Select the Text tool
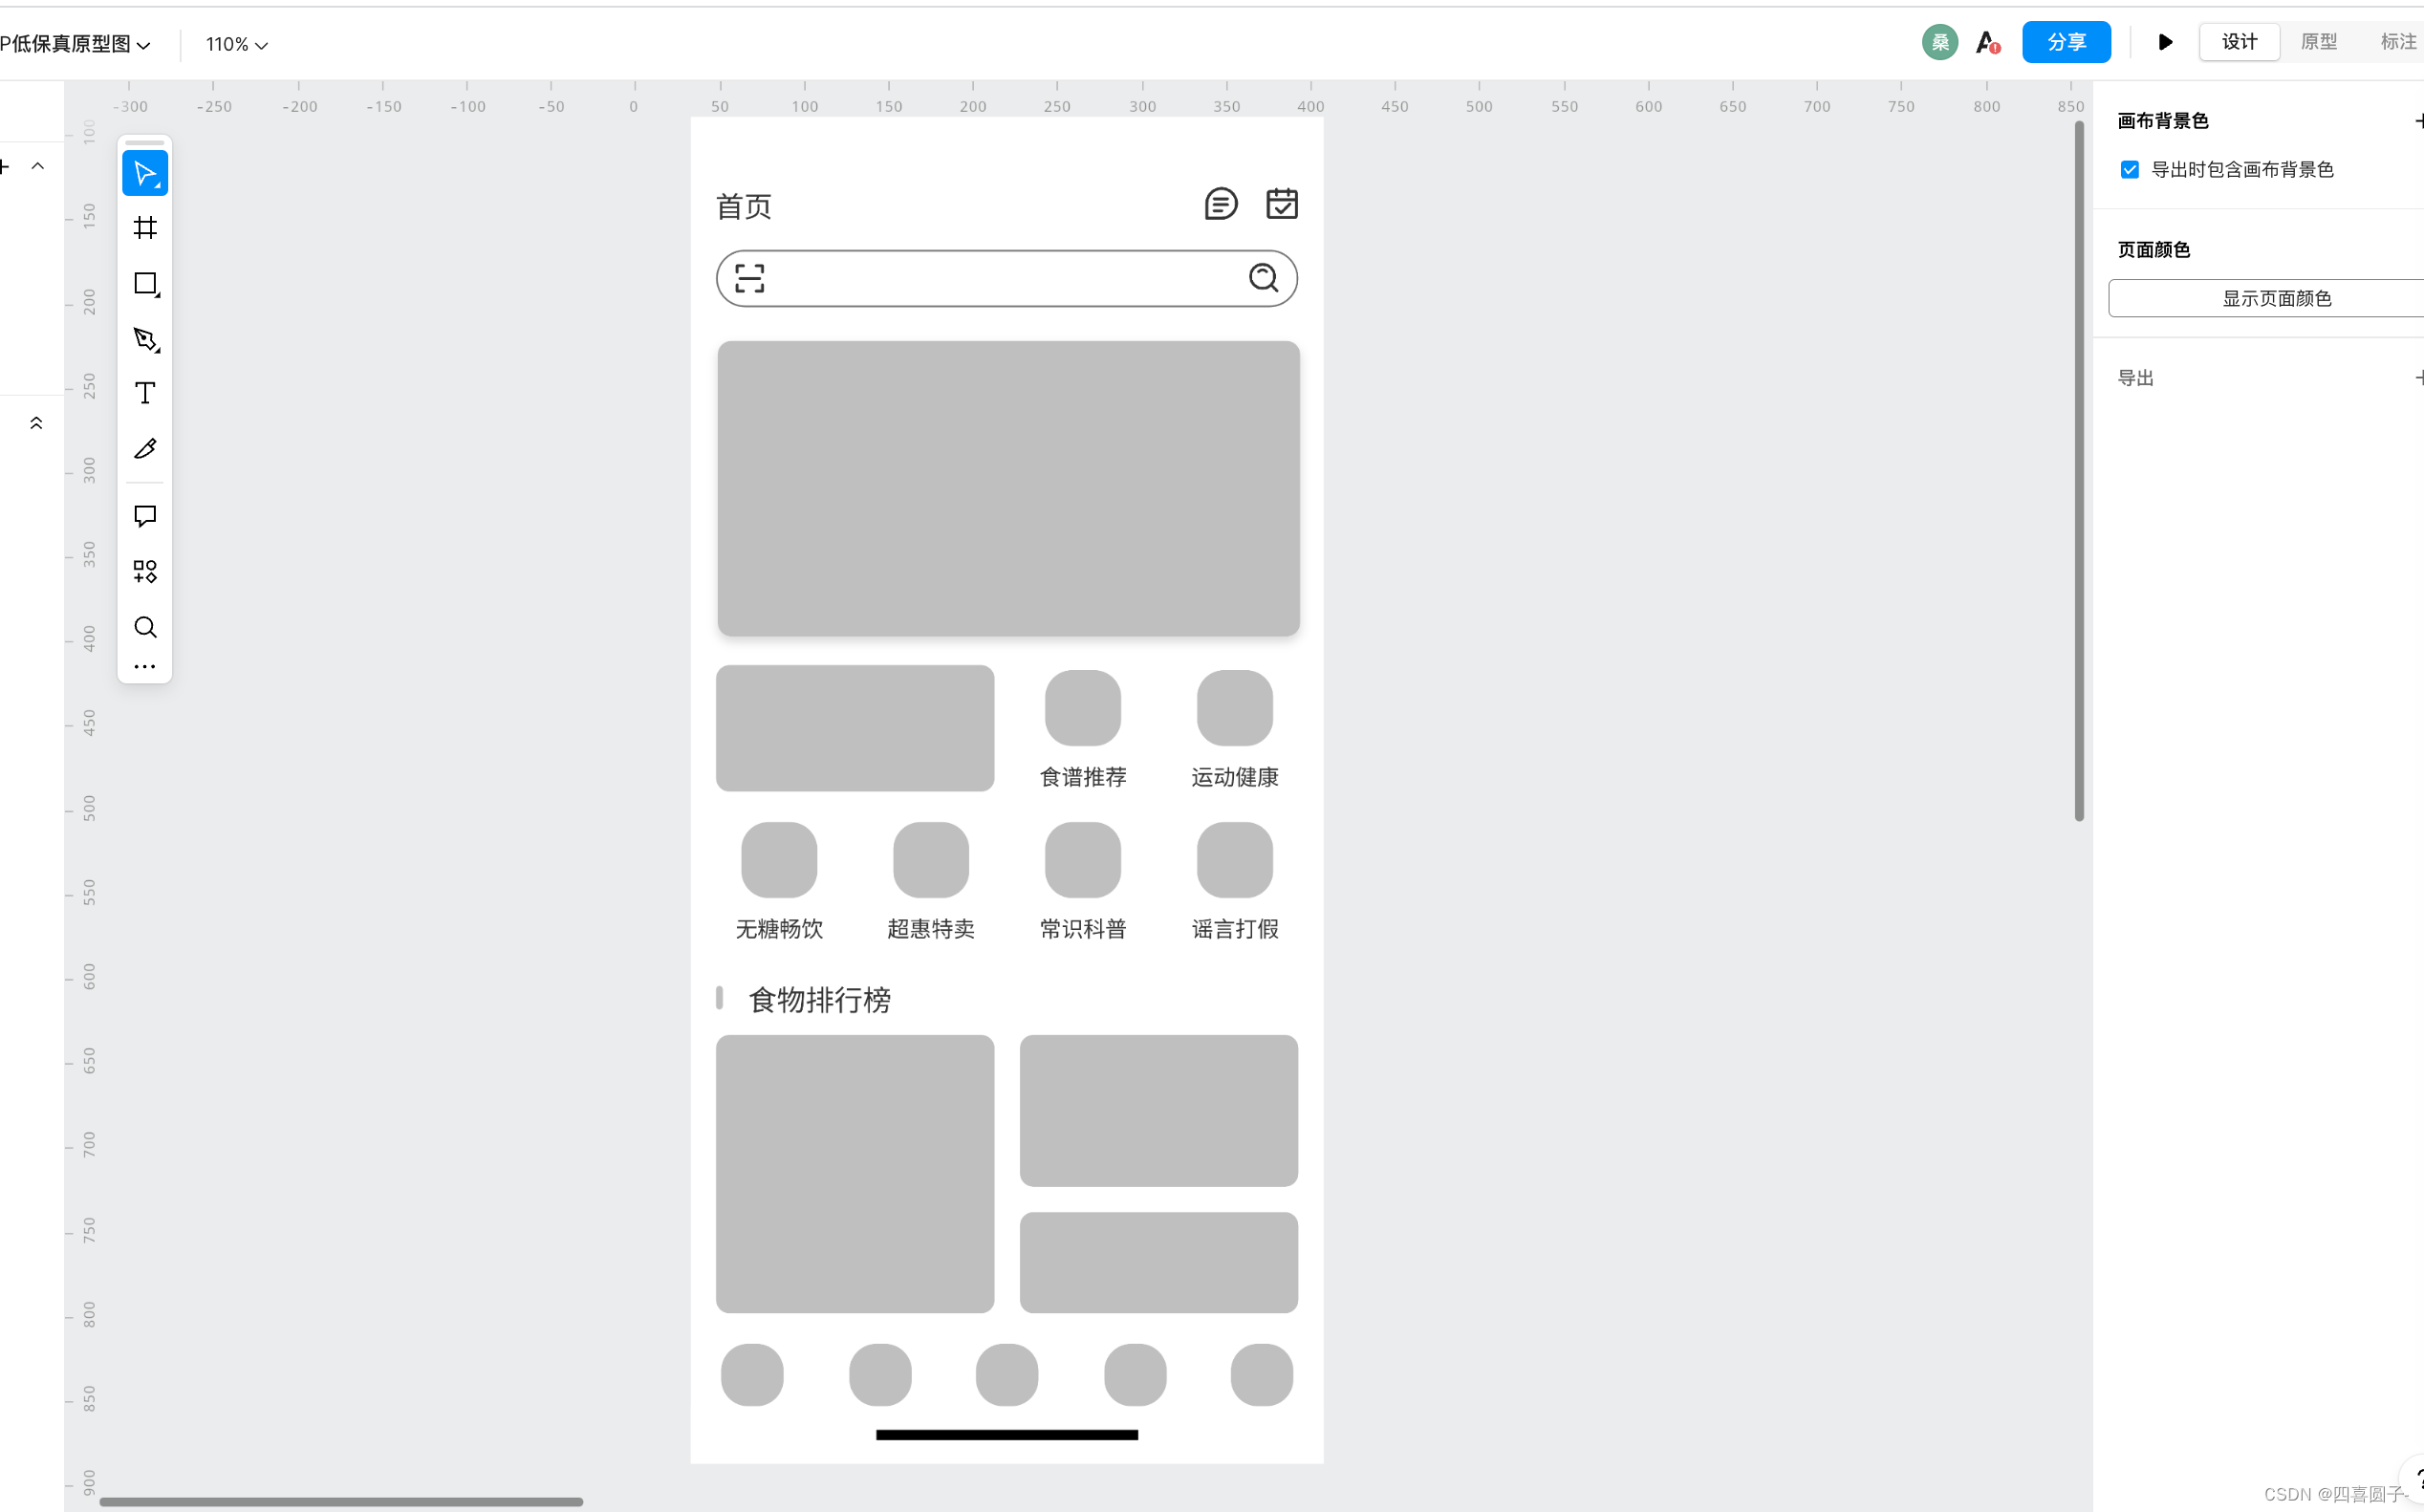Screen dimensions: 2424x1512 point(145,393)
